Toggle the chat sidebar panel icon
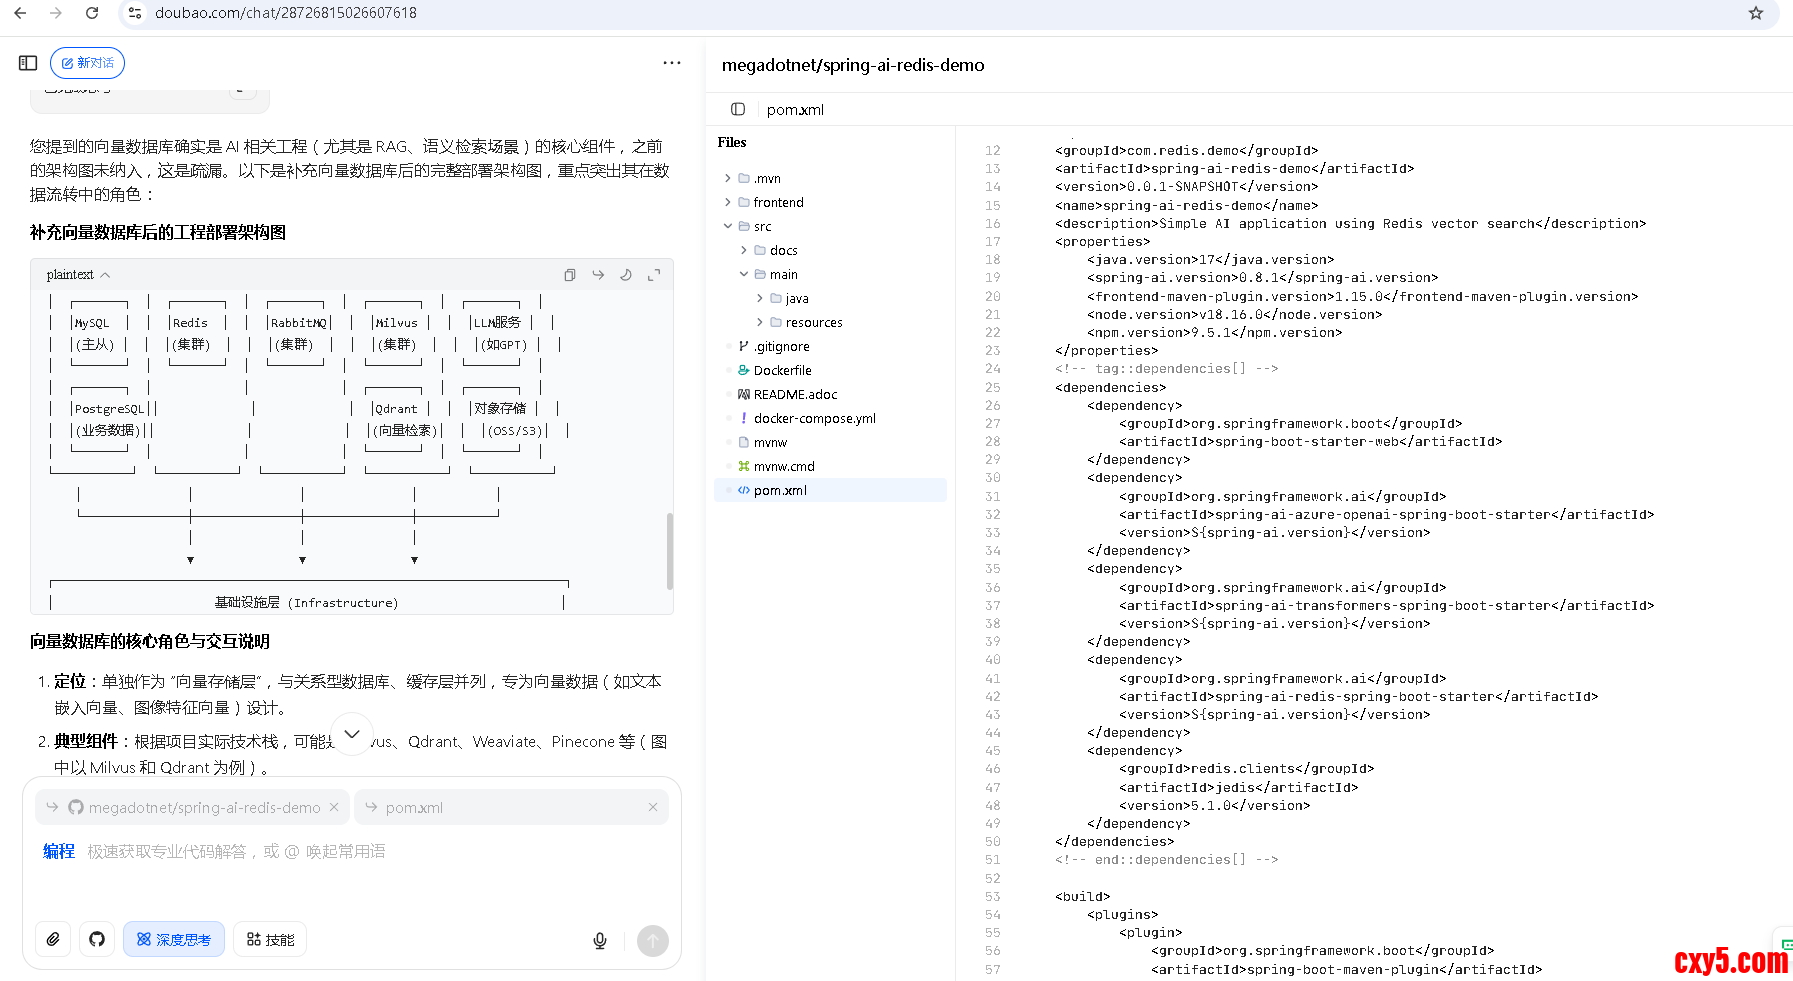 (x=28, y=63)
